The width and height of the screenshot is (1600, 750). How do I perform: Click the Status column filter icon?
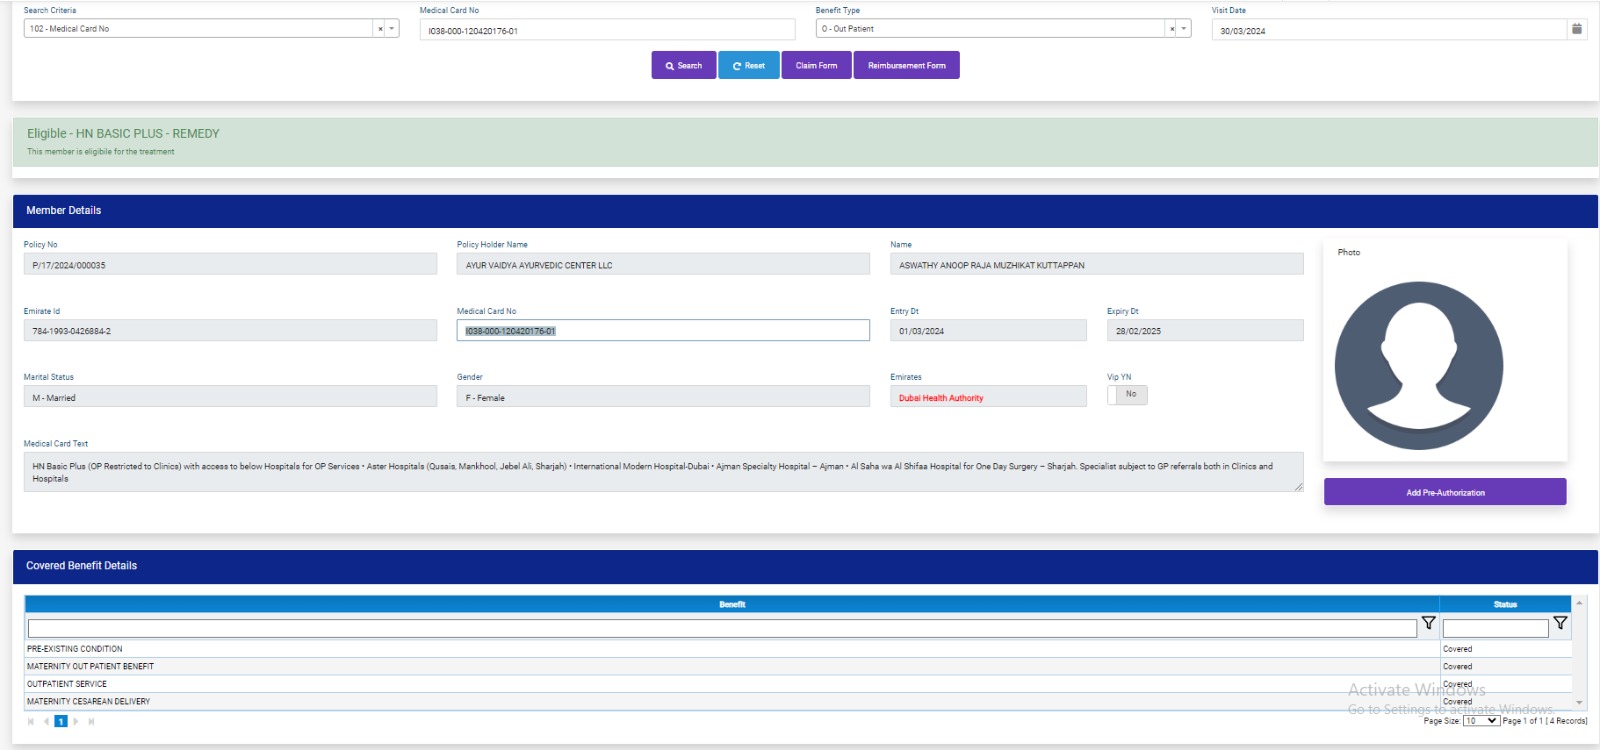pos(1560,623)
